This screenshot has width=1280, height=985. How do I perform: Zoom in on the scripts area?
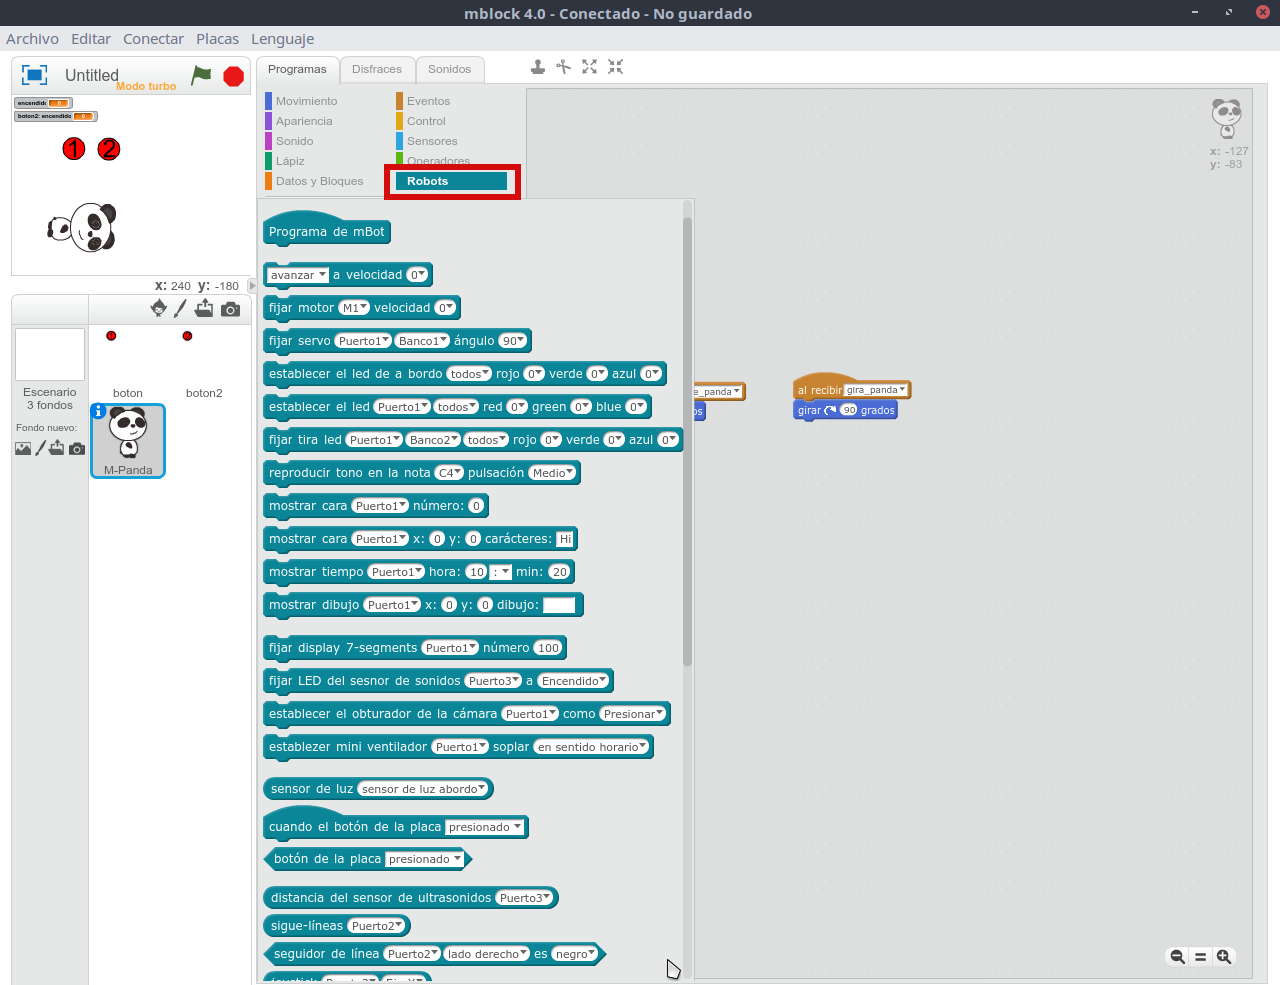pyautogui.click(x=1224, y=957)
